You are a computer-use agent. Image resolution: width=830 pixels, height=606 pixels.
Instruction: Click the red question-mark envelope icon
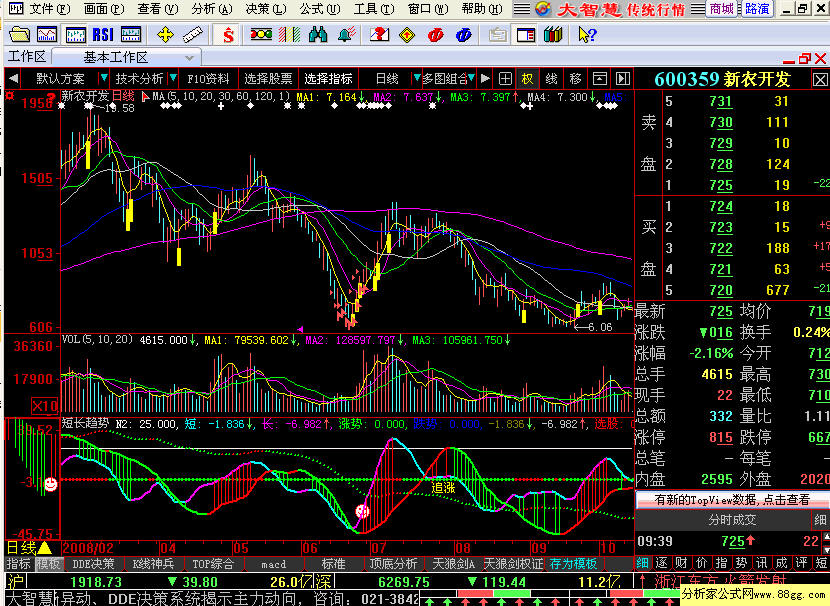pyautogui.click(x=379, y=35)
